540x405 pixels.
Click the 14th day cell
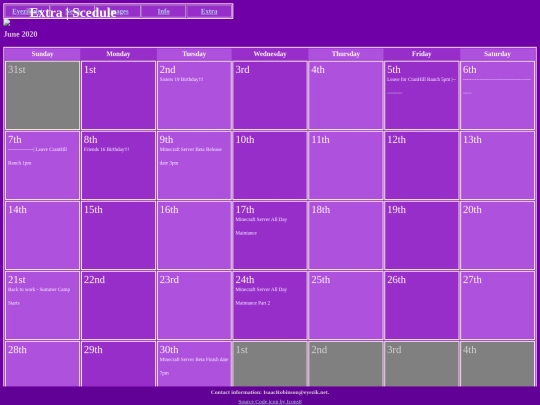point(42,235)
